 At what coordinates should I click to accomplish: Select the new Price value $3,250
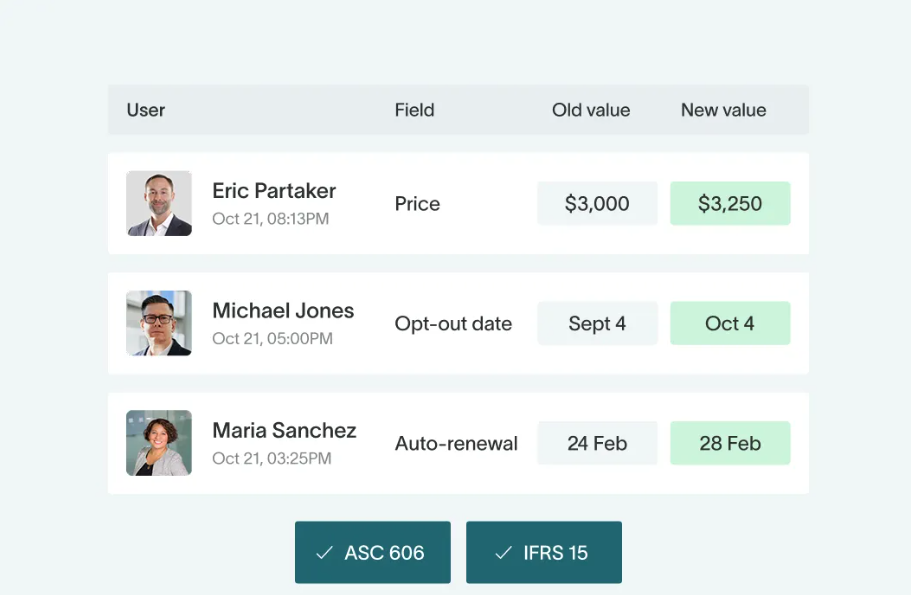pos(730,203)
